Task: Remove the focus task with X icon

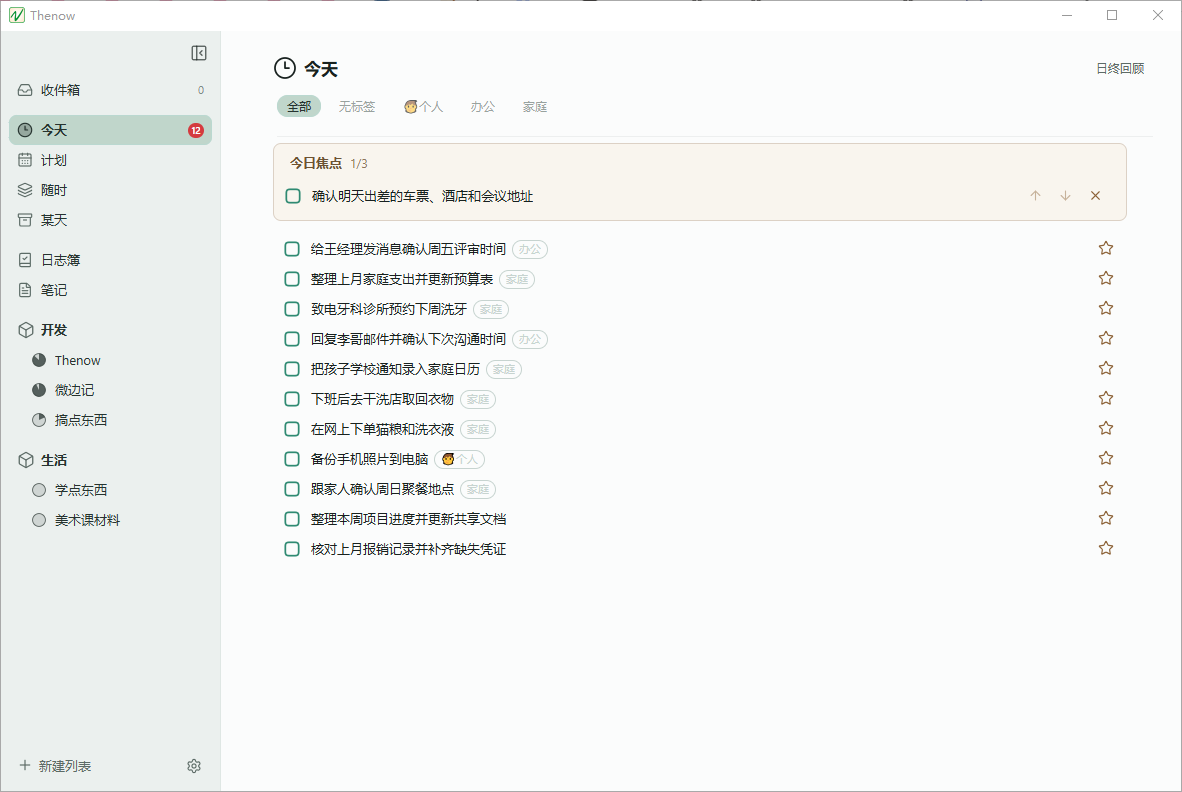Action: coord(1095,196)
